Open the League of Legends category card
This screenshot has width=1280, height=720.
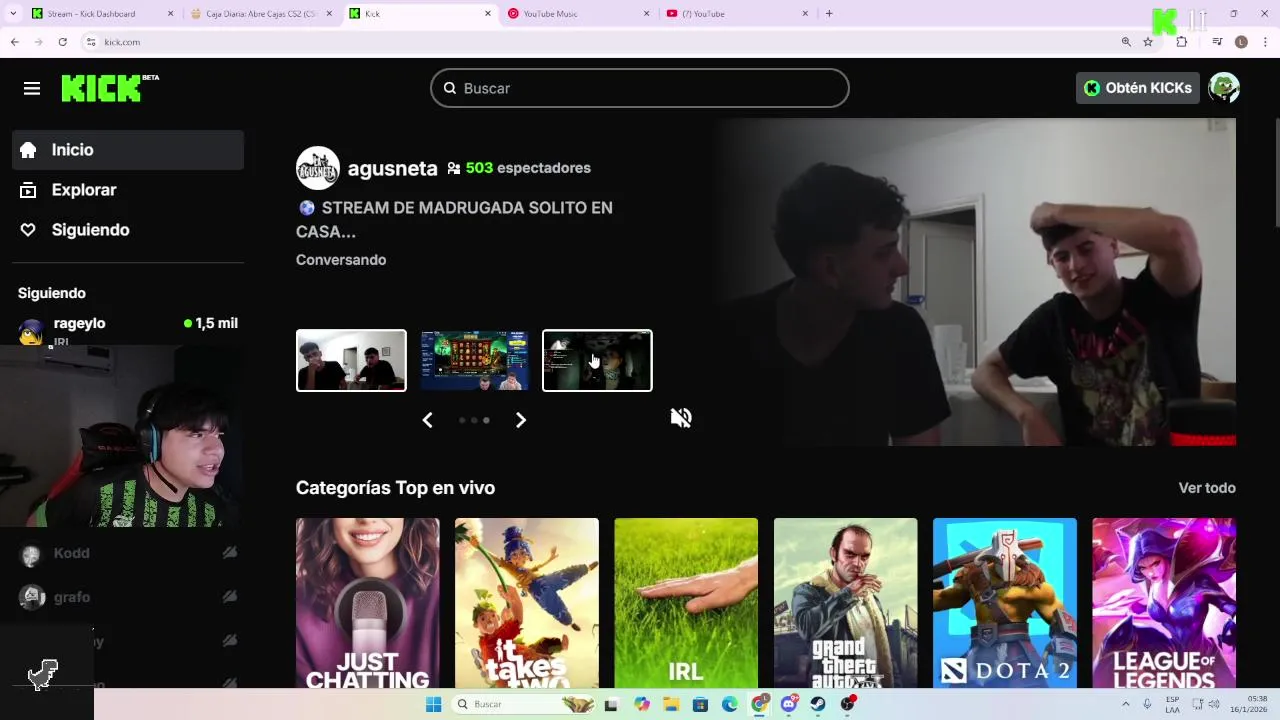click(1164, 603)
